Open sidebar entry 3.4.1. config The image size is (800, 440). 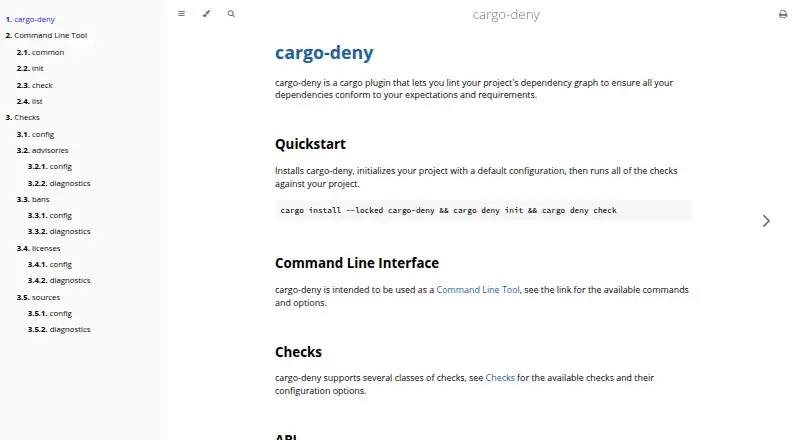(50, 264)
